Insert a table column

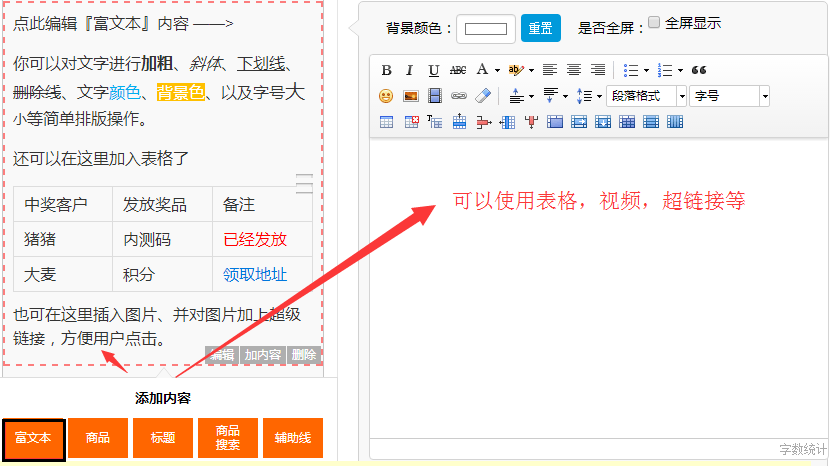(x=507, y=122)
